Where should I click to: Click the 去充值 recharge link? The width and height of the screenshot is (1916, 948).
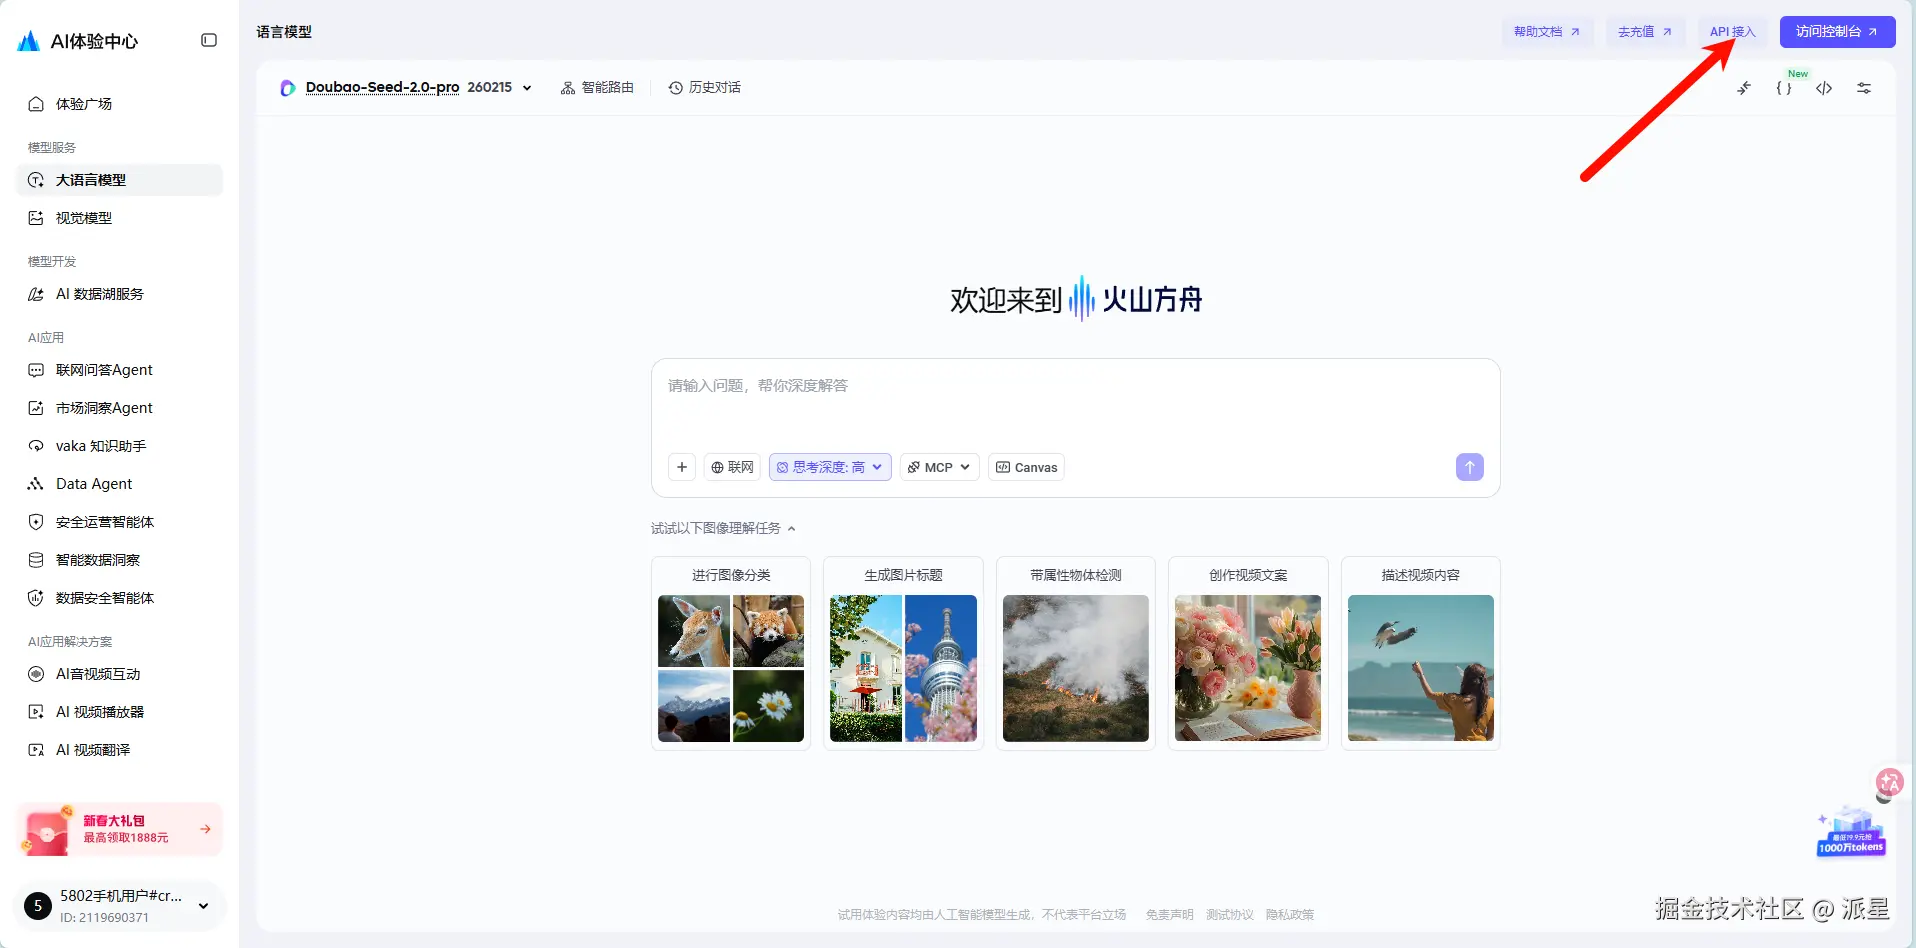(1645, 32)
